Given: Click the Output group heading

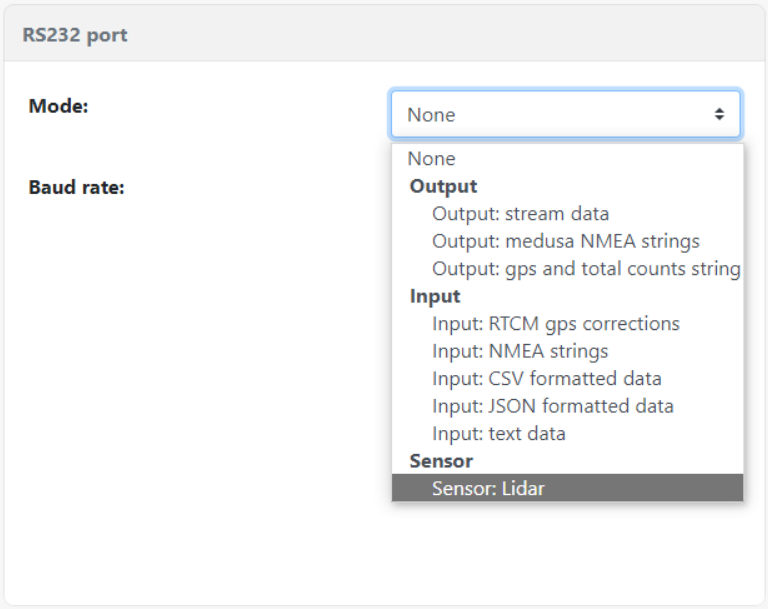Looking at the screenshot, I should 443,187.
